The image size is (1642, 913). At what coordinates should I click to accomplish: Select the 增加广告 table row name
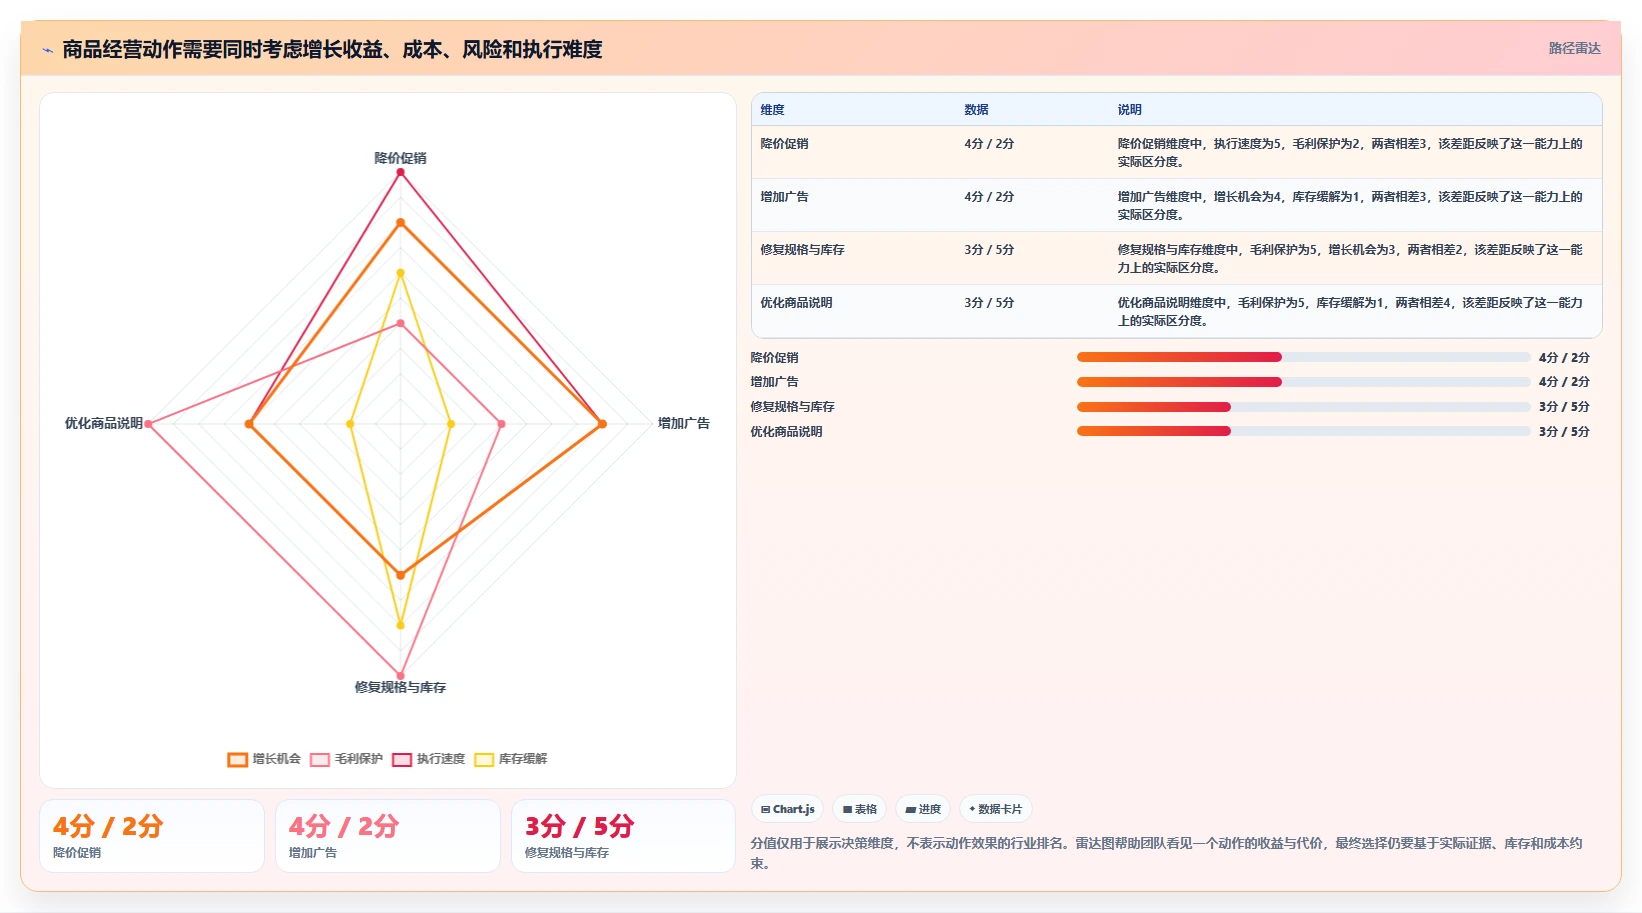[x=784, y=197]
